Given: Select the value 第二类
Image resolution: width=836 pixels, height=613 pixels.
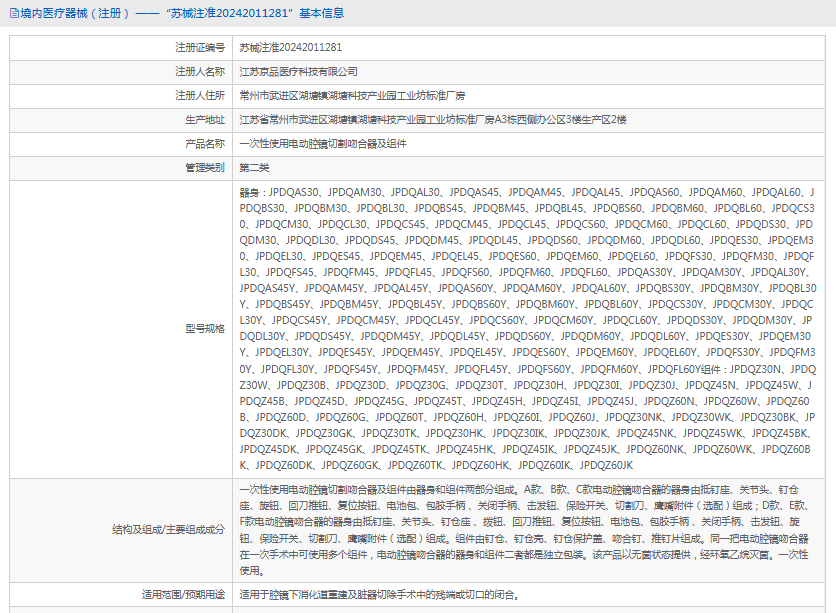Looking at the screenshot, I should [254, 167].
